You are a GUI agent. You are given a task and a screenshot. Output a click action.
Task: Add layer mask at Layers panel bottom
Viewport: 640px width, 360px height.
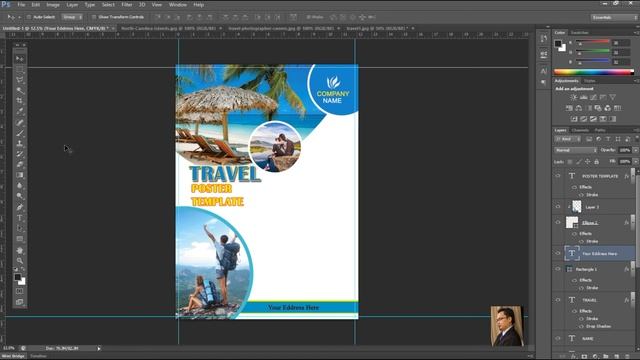(584, 356)
